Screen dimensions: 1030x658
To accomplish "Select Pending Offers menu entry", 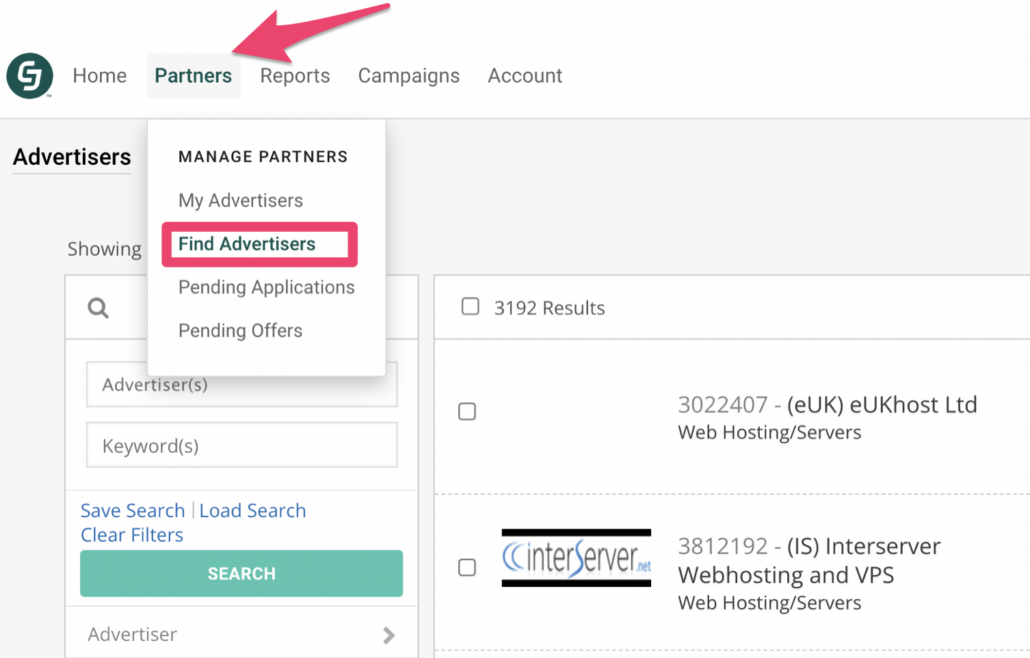I will (240, 331).
